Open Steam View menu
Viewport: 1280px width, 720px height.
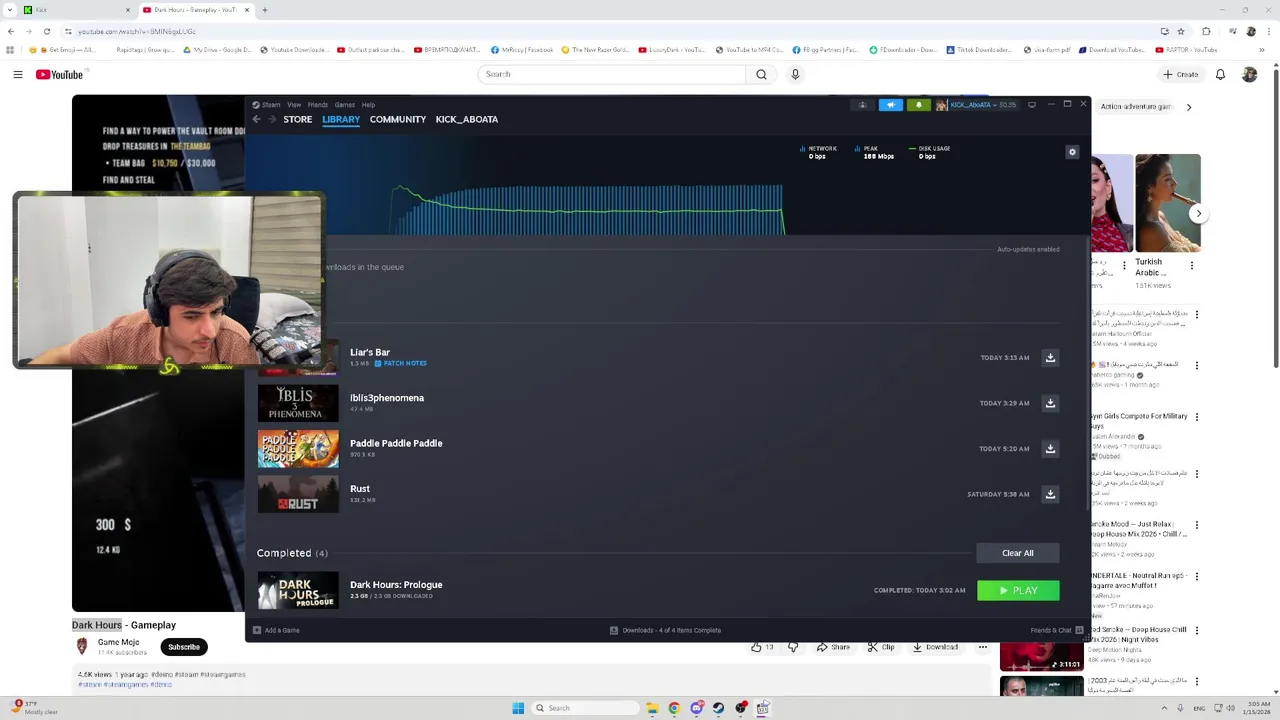click(294, 105)
